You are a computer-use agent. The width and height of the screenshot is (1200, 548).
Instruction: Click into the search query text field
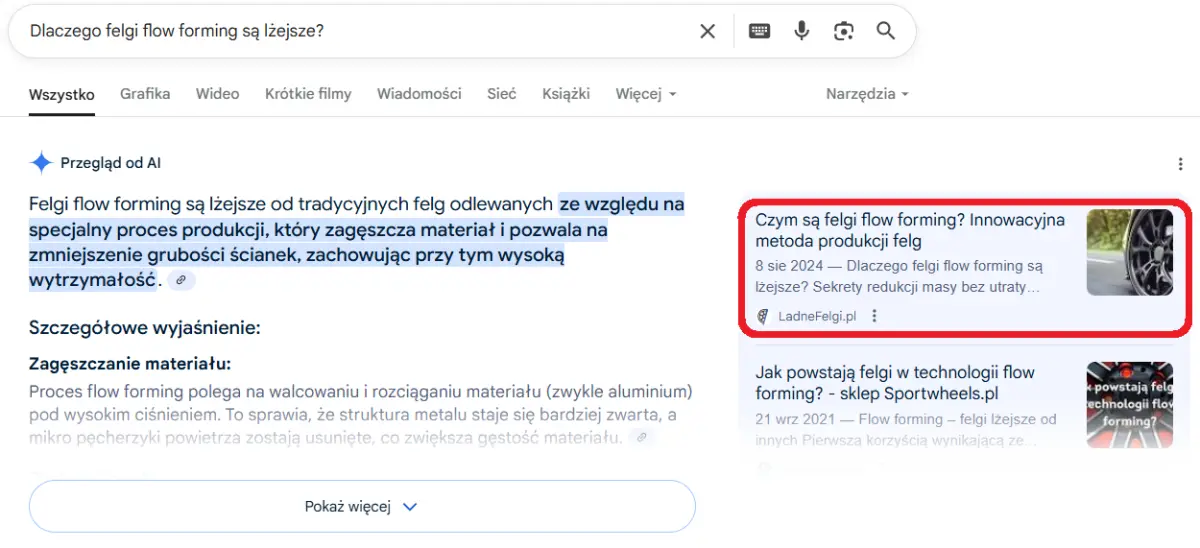(350, 31)
